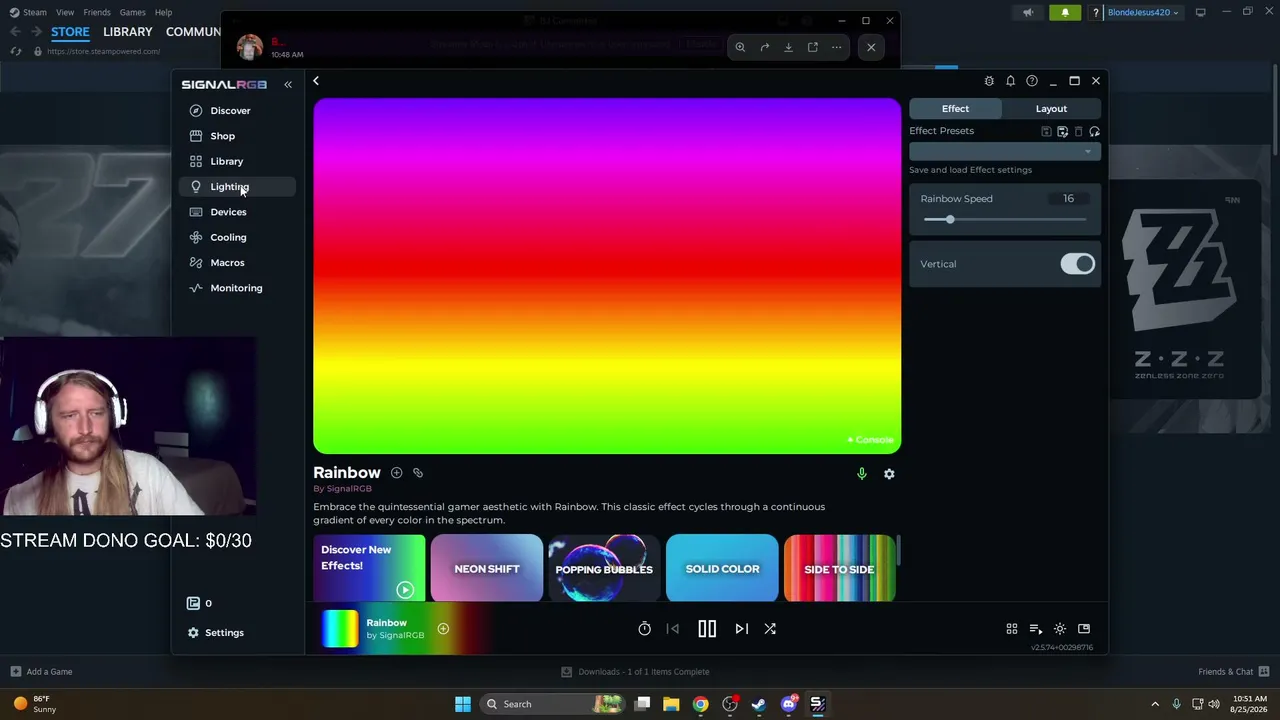1280x720 pixels.
Task: Select the Side to Side effect thumbnail
Action: [839, 568]
